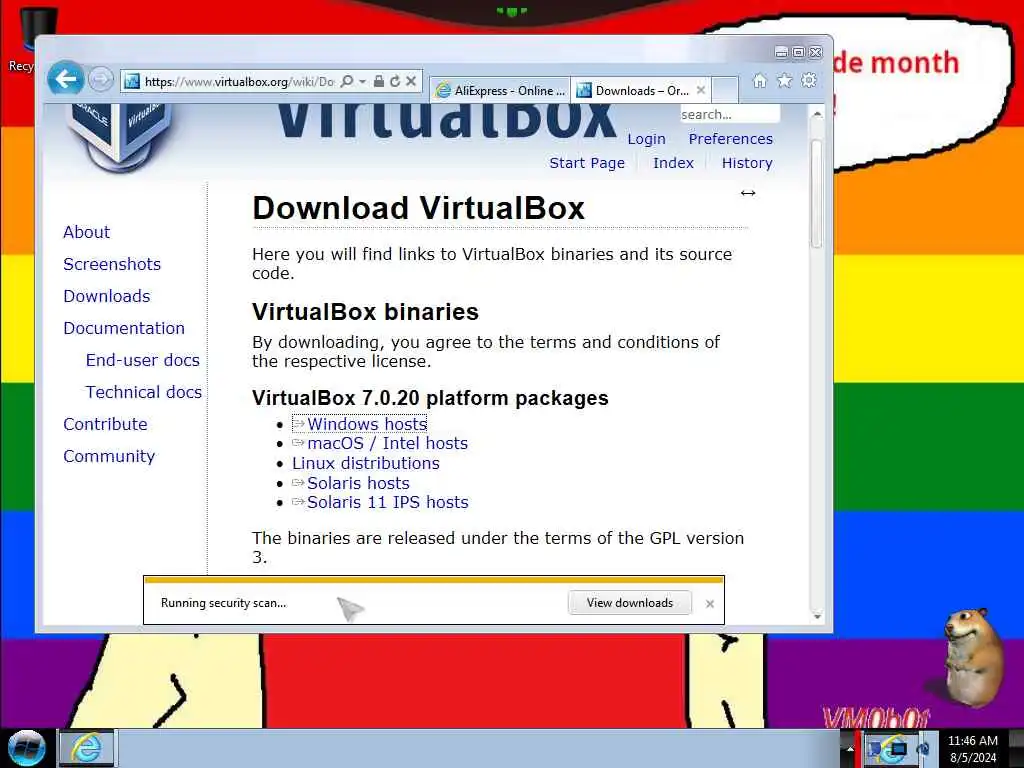Open Downloads in the sidebar
This screenshot has width=1024, height=768.
[x=106, y=296]
